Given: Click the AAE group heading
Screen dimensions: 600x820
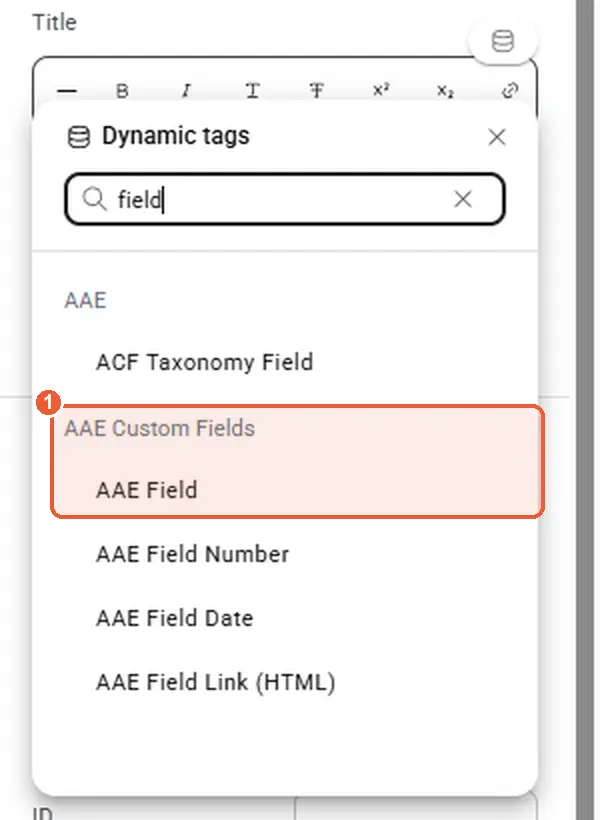Looking at the screenshot, I should coord(85,300).
